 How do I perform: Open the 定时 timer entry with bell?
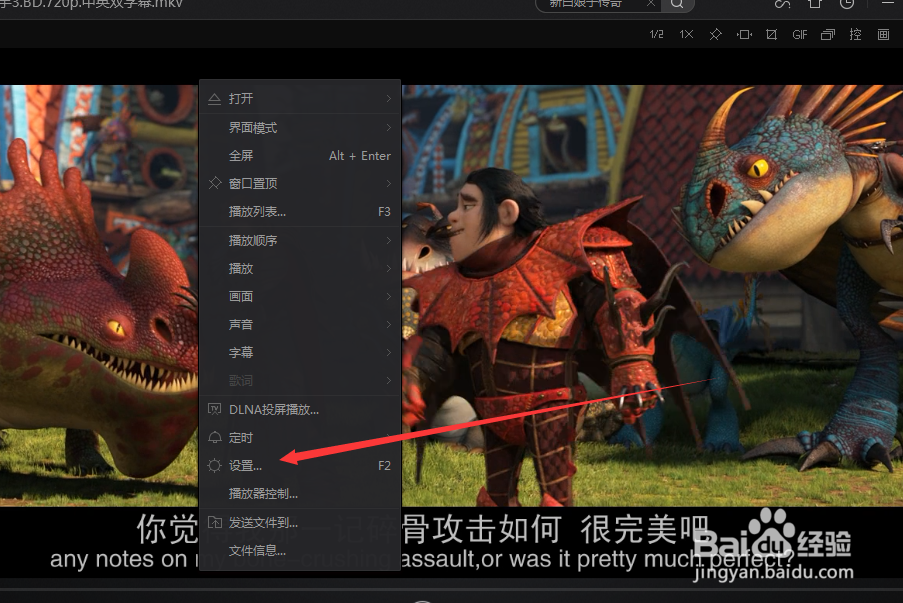[x=300, y=438]
